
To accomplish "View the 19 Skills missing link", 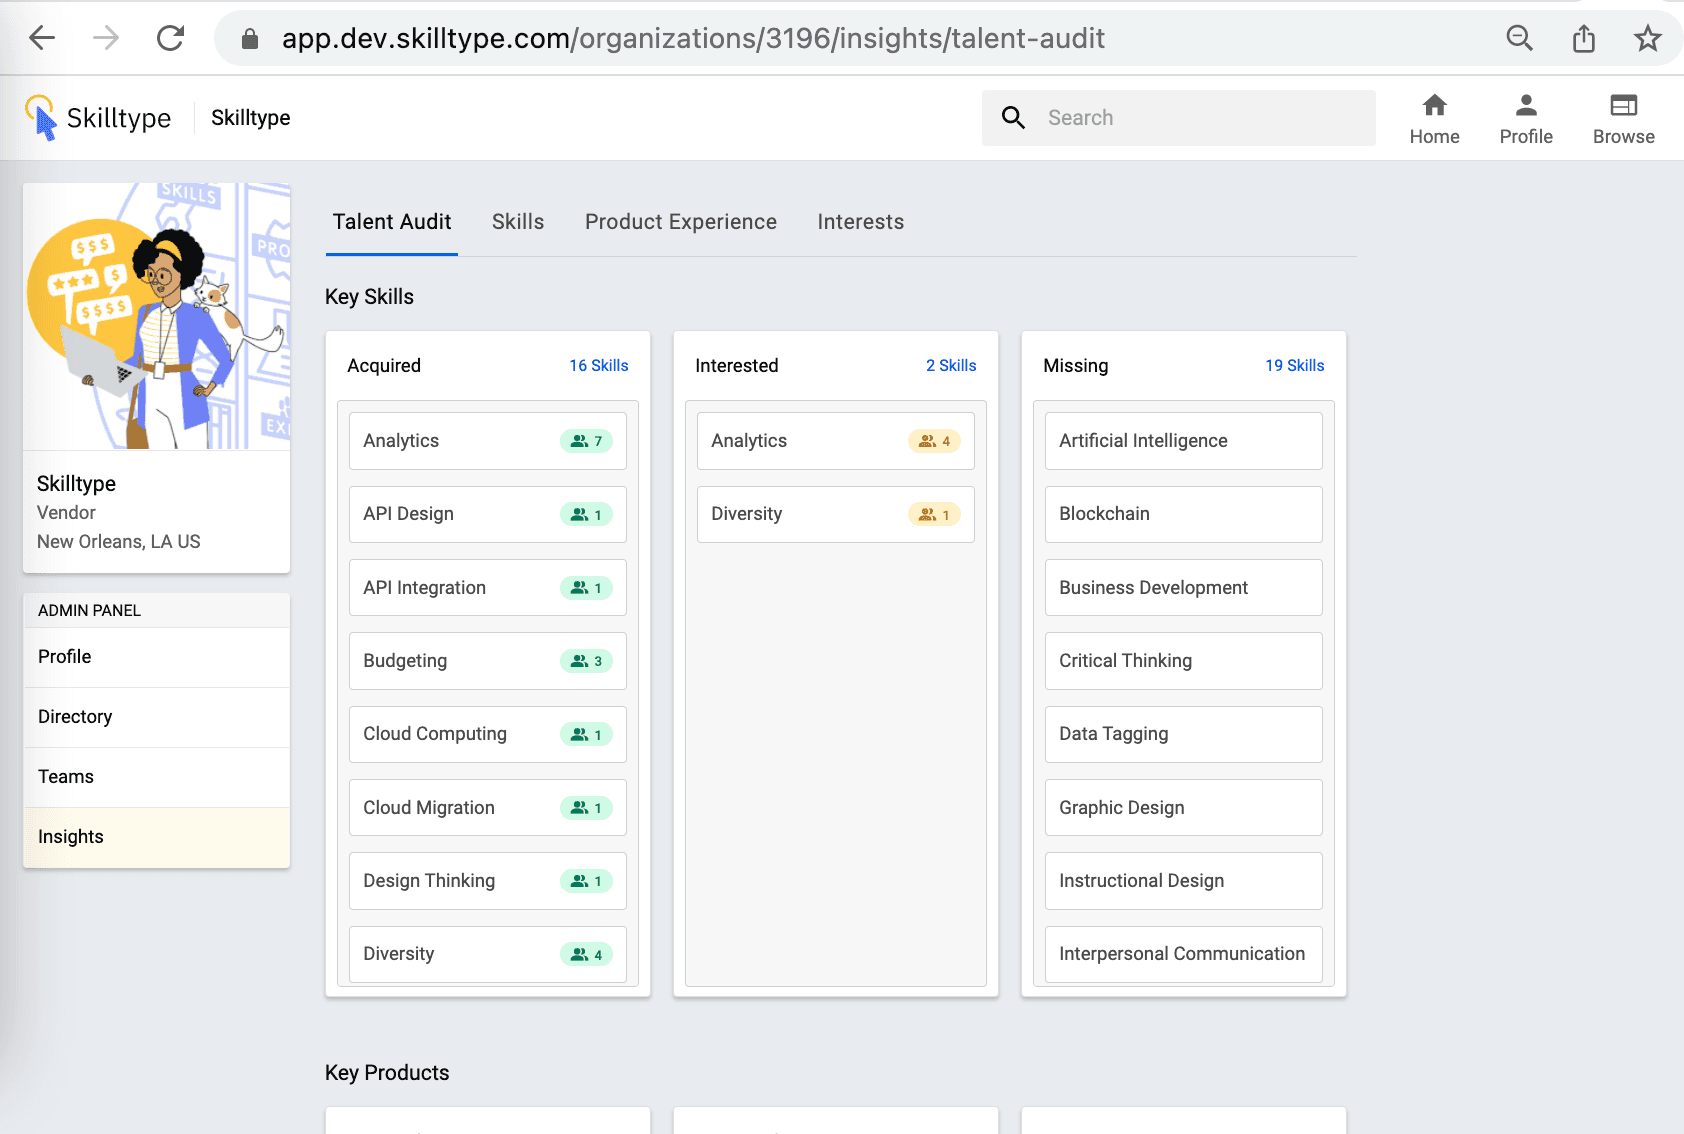I will (x=1294, y=366).
